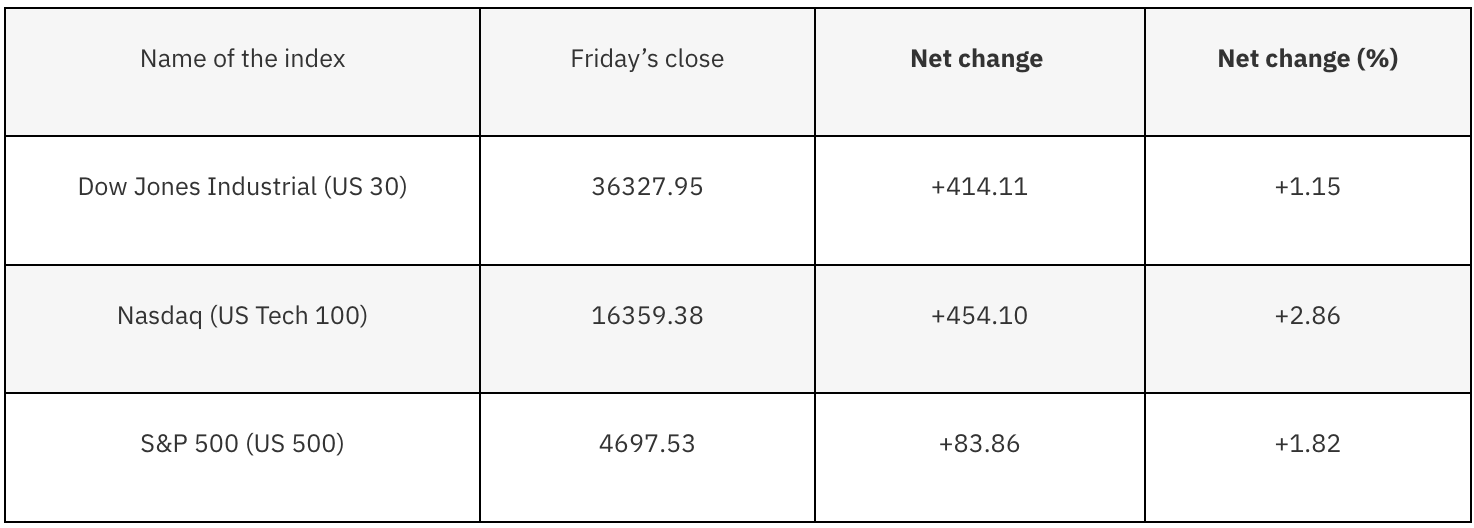Select the +1.82 percent change cell
This screenshot has width=1474, height=528.
[1307, 444]
